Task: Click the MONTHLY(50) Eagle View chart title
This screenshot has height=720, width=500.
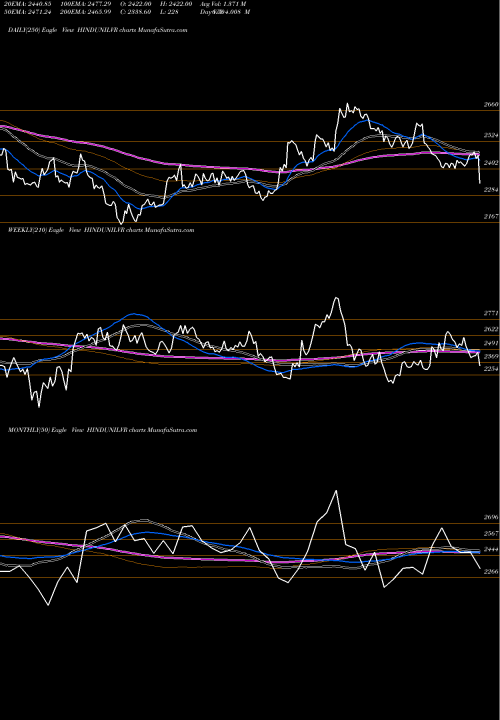Action: tap(102, 430)
